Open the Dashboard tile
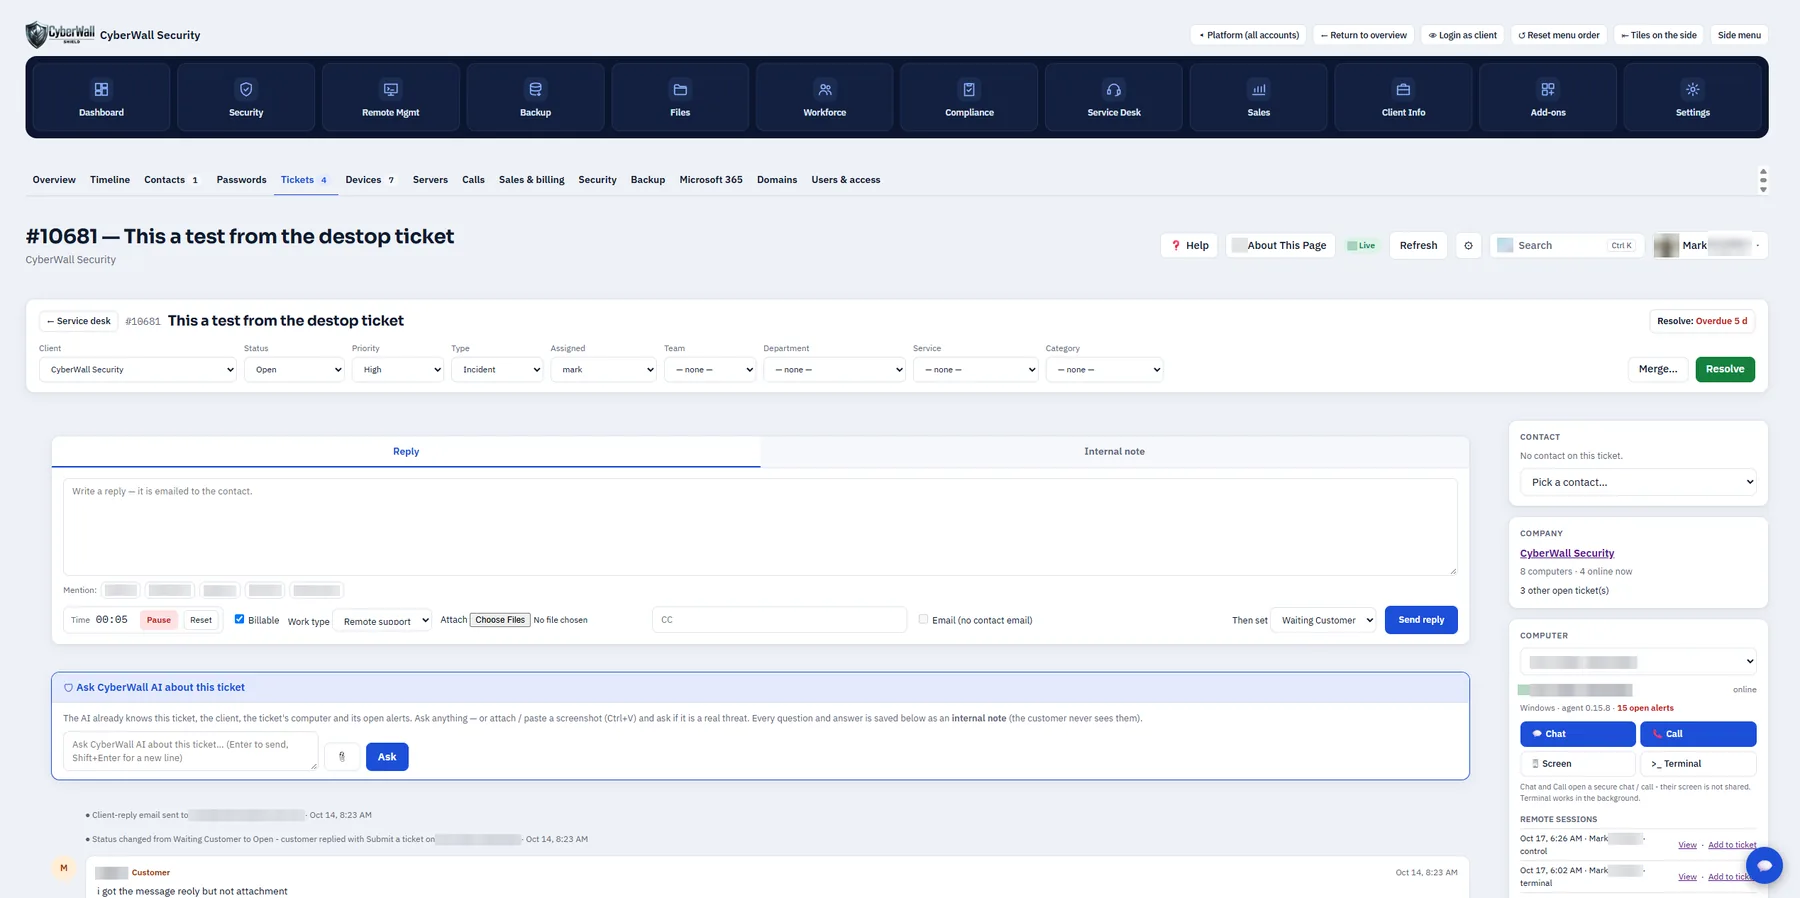 (102, 97)
